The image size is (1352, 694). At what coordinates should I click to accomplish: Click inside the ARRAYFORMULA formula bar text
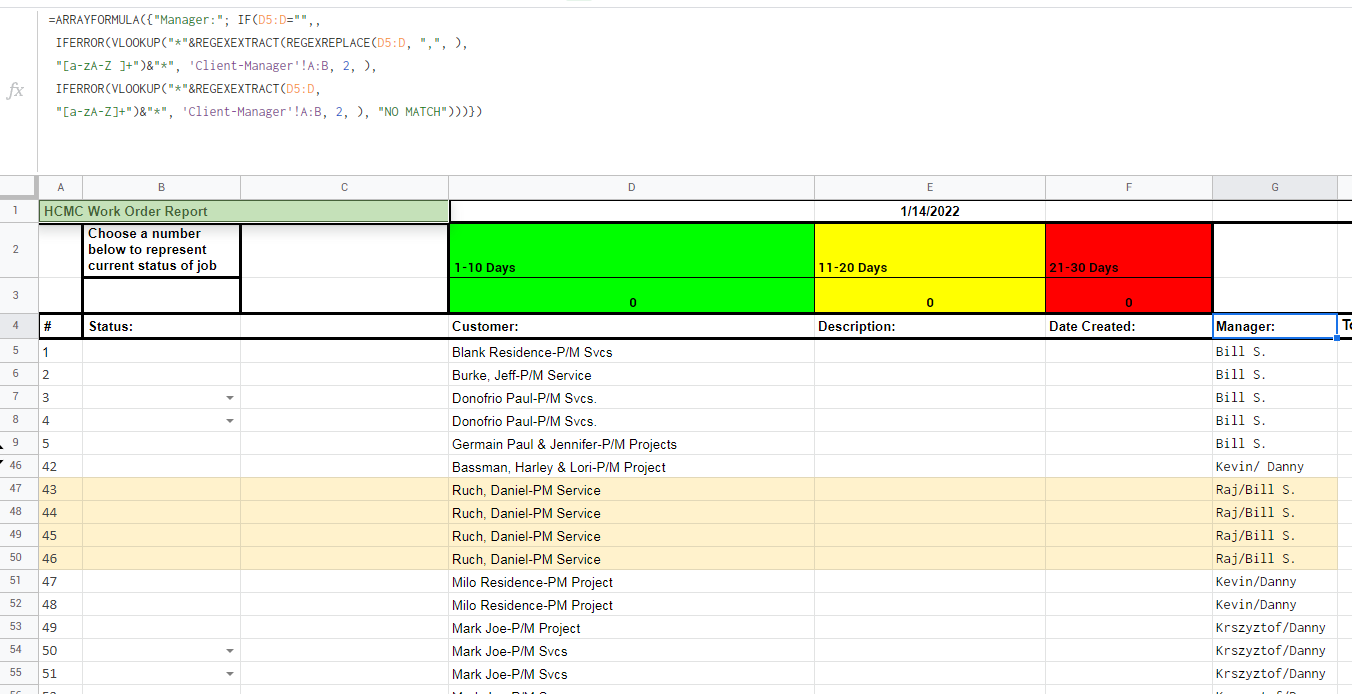265,65
